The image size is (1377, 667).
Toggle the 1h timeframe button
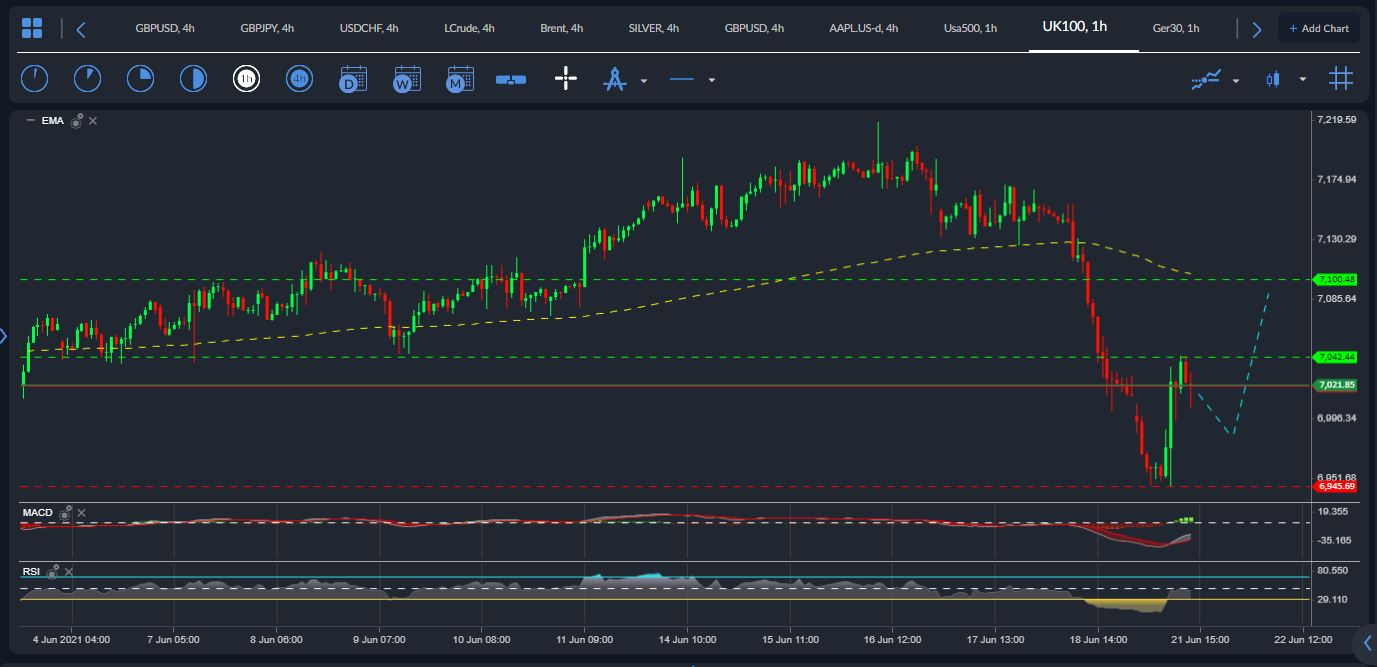point(246,78)
